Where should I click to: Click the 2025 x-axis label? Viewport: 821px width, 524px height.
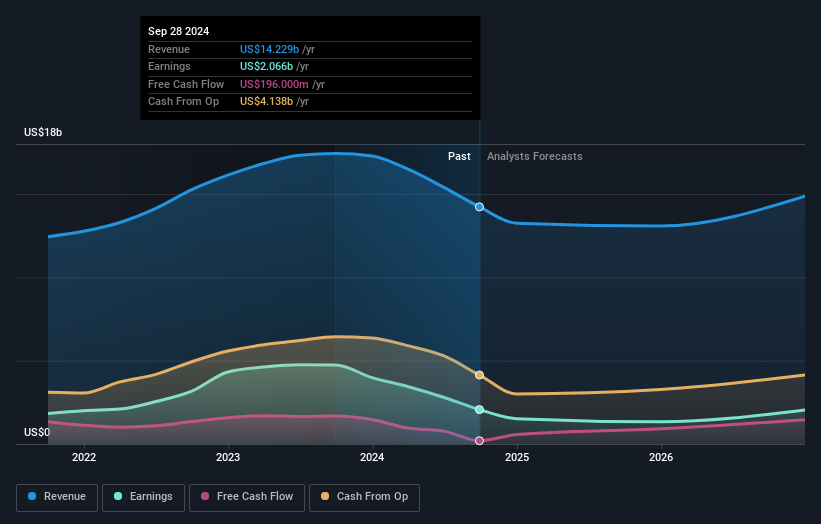tap(517, 457)
